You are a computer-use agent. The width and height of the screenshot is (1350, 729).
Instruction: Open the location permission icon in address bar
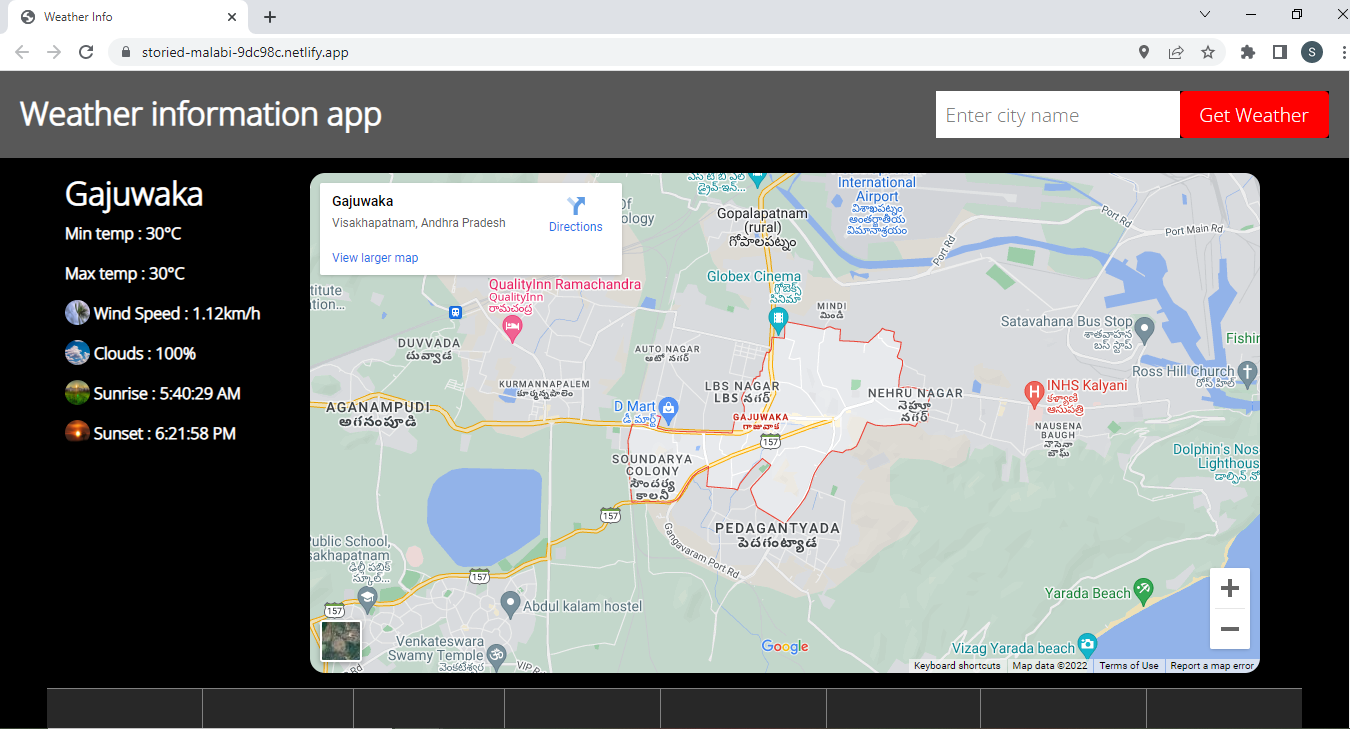point(1144,52)
